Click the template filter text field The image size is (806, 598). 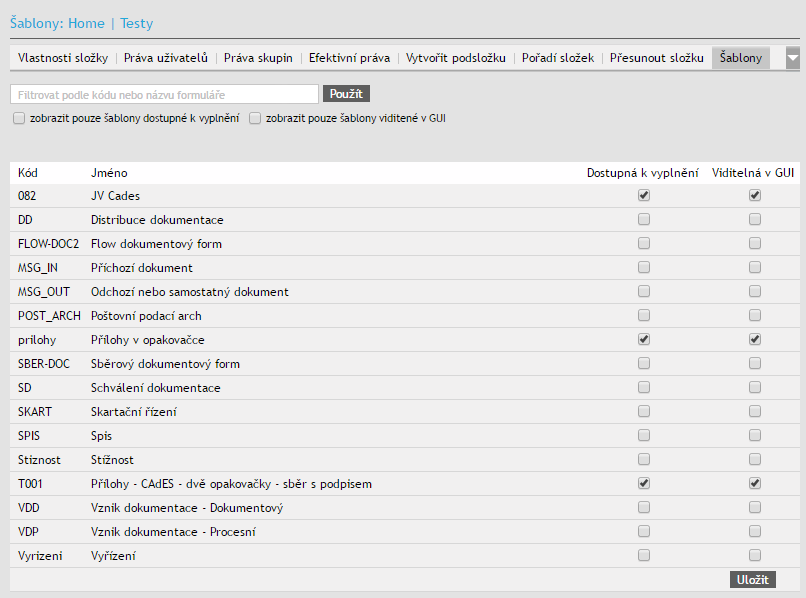tap(164, 94)
